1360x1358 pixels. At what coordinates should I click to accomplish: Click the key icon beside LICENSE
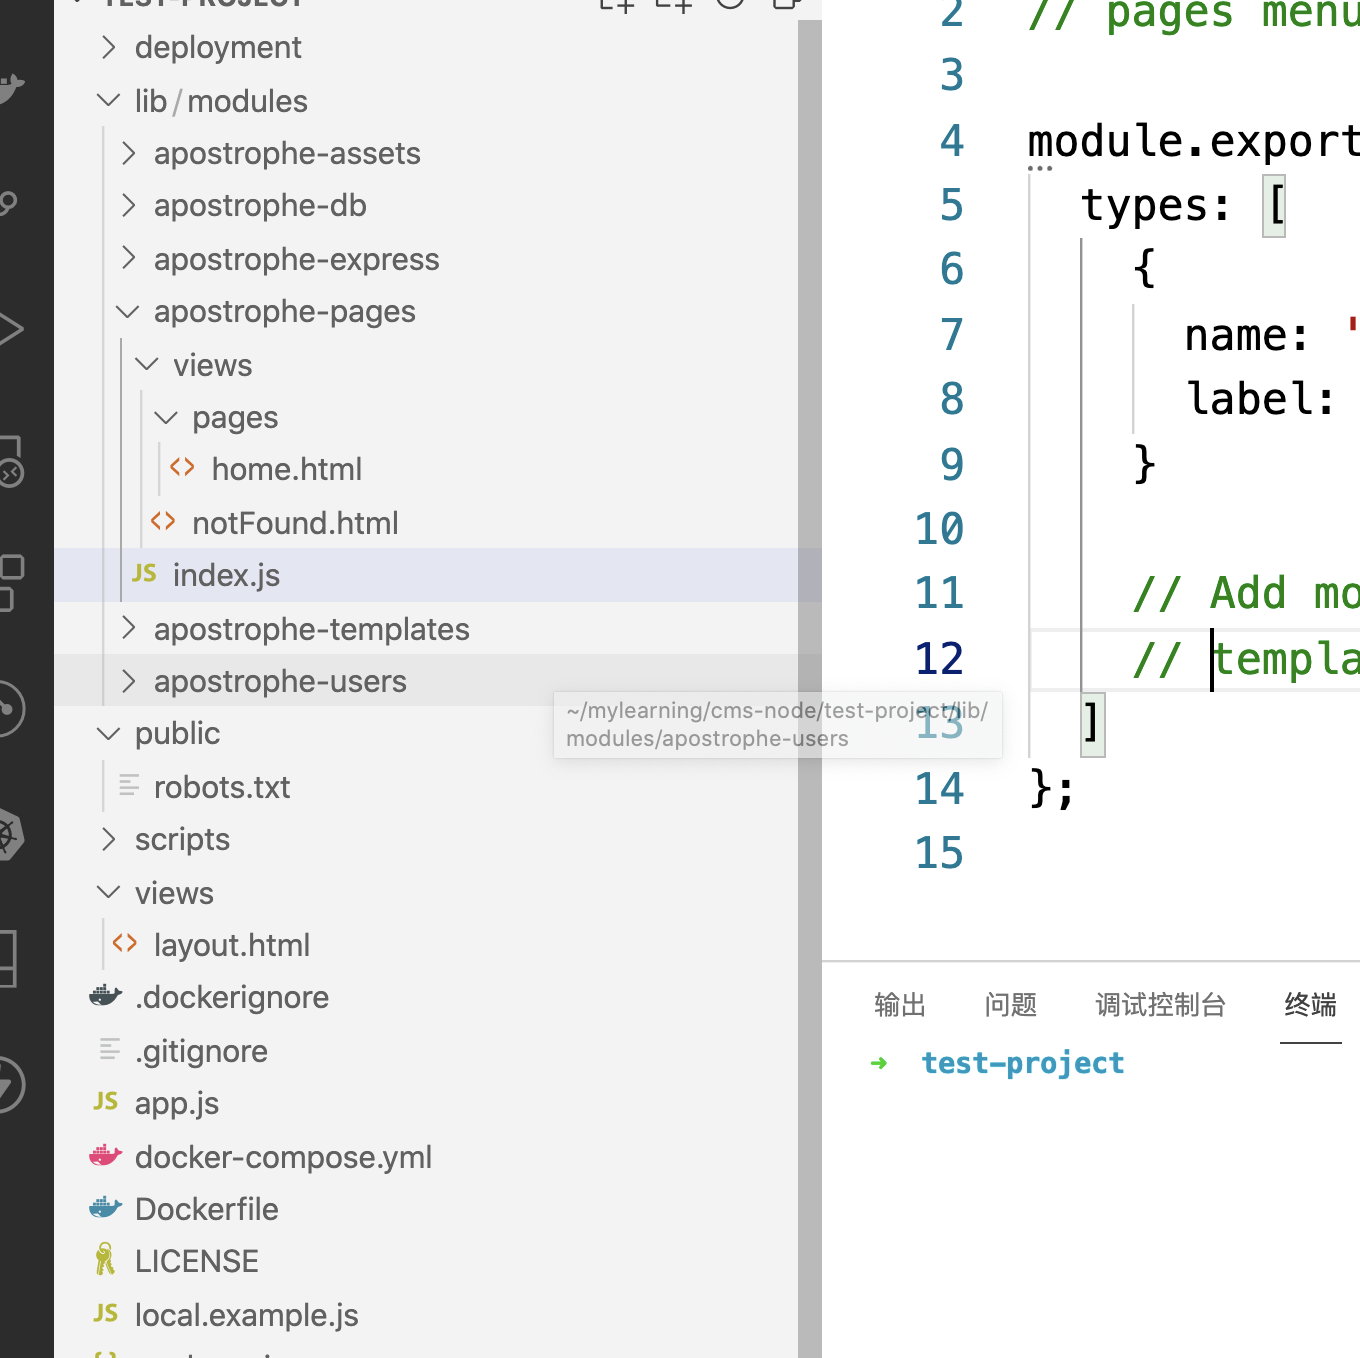click(x=105, y=1260)
